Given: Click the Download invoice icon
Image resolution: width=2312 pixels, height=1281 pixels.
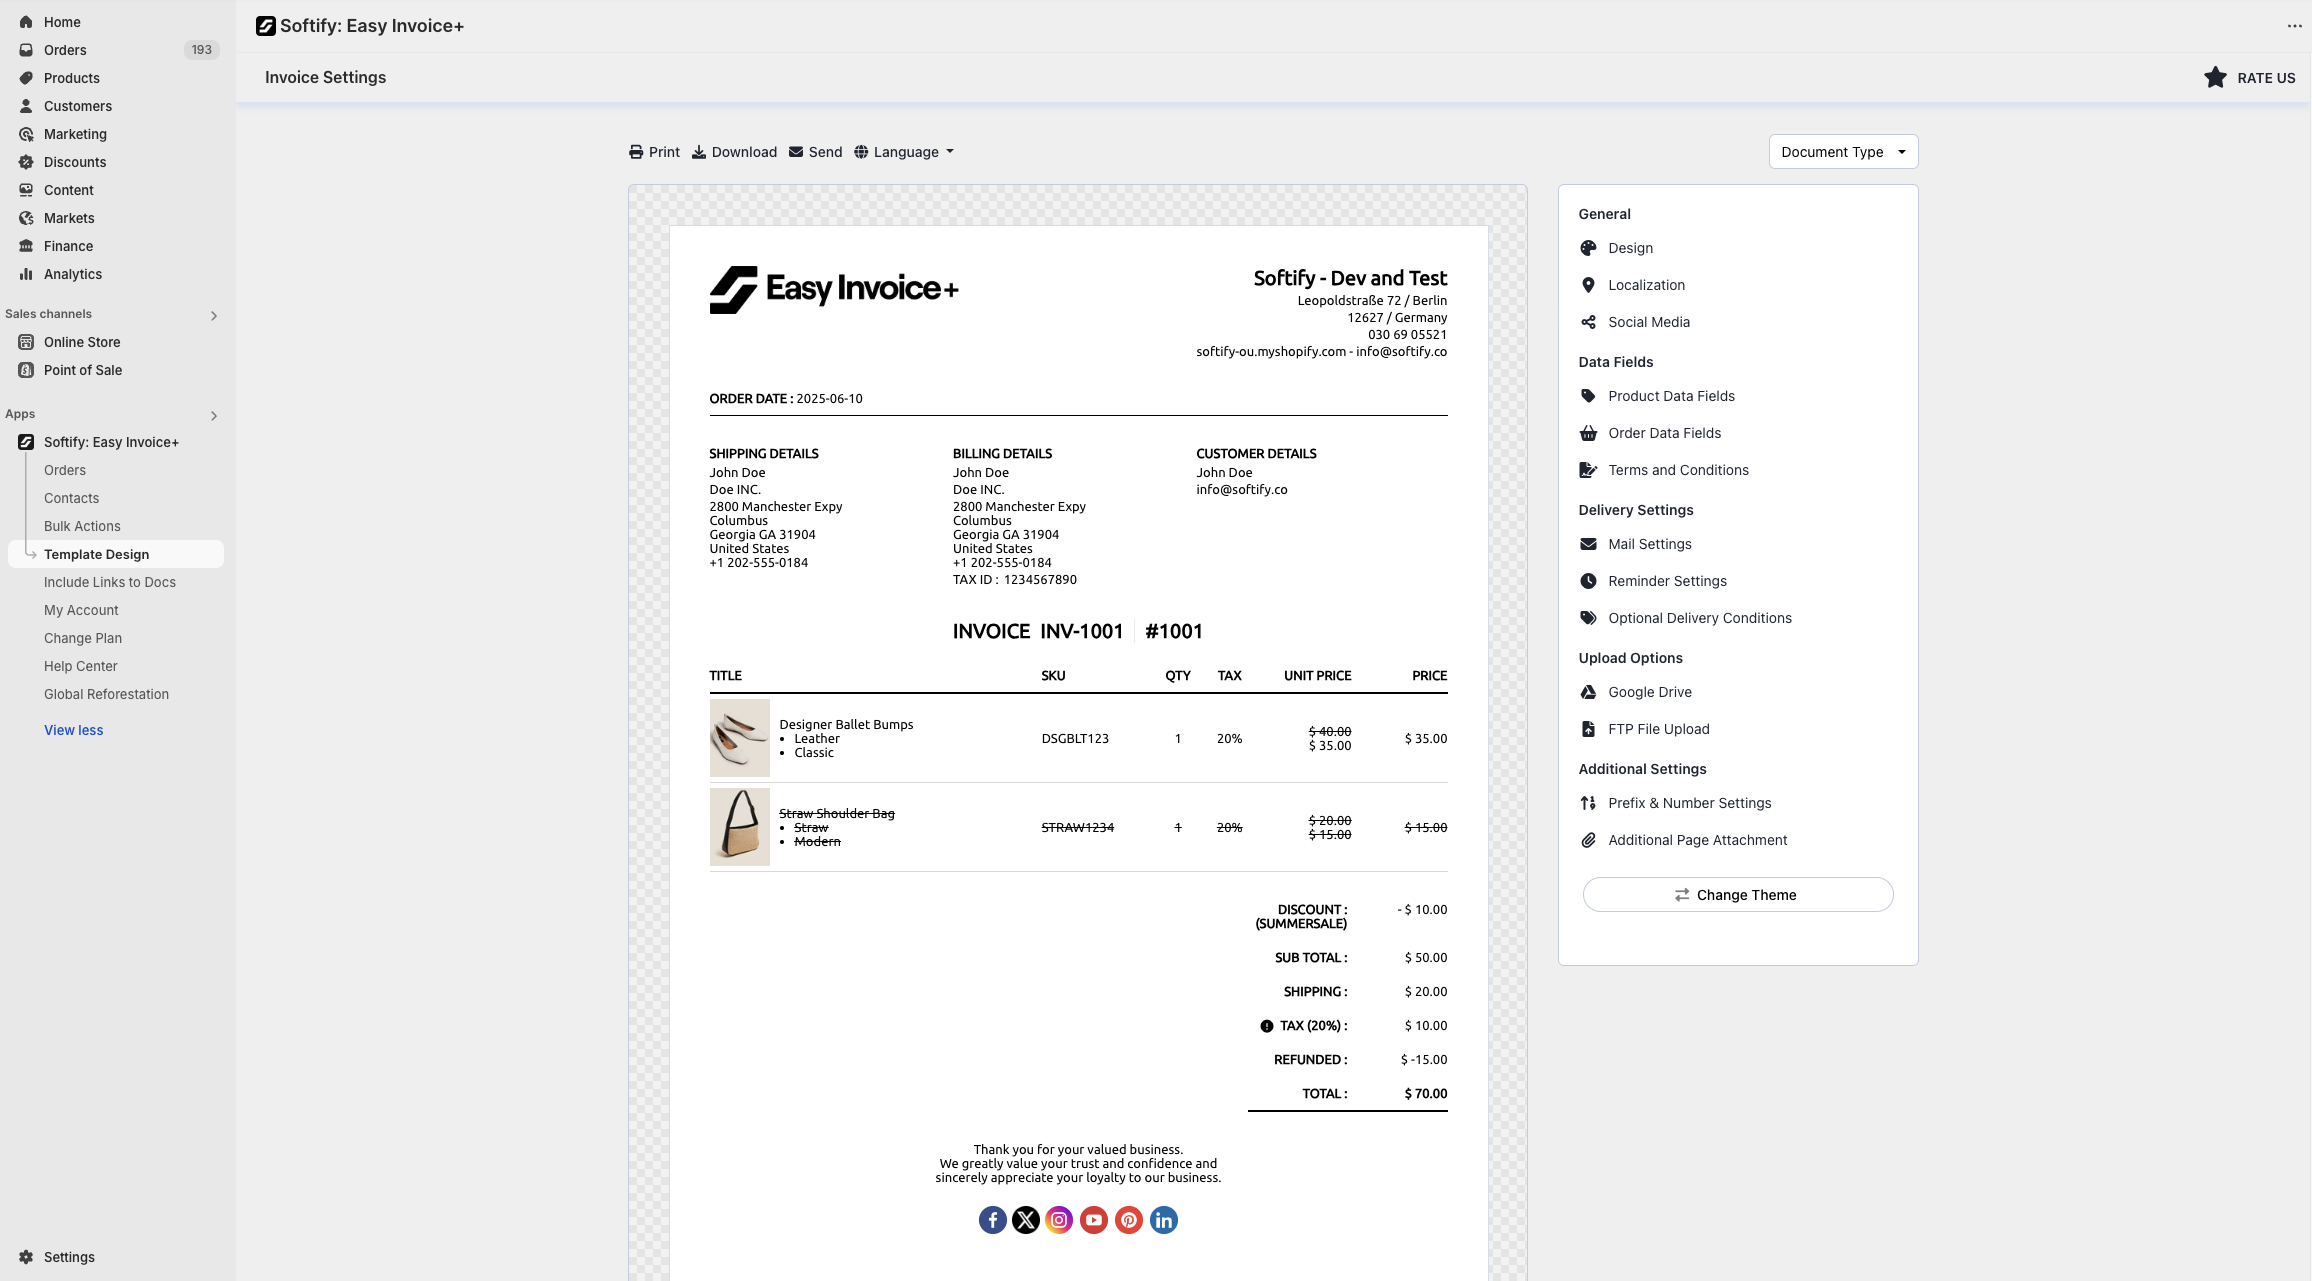Looking at the screenshot, I should click(699, 152).
